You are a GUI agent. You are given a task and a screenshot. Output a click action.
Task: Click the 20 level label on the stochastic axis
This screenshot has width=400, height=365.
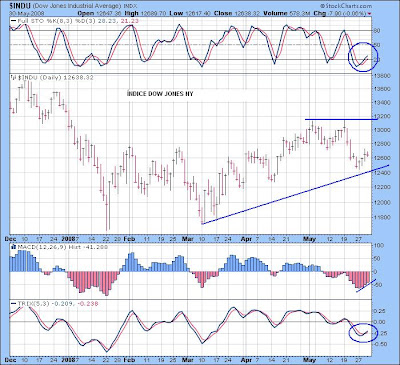coord(377,60)
